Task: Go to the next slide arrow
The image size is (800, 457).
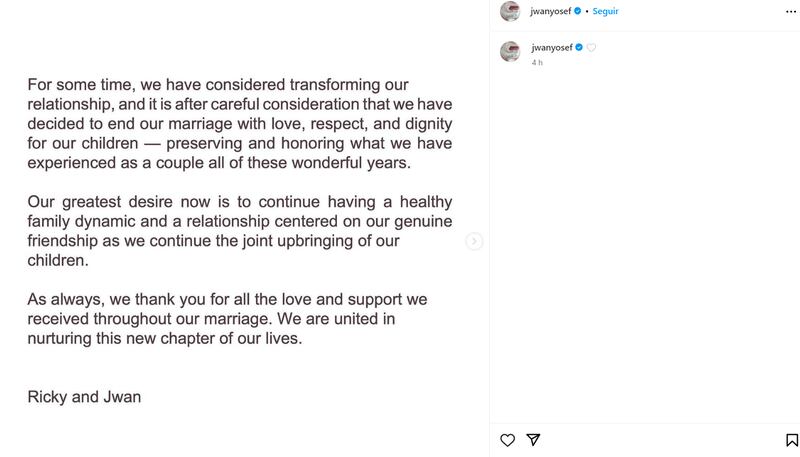Action: (x=474, y=241)
